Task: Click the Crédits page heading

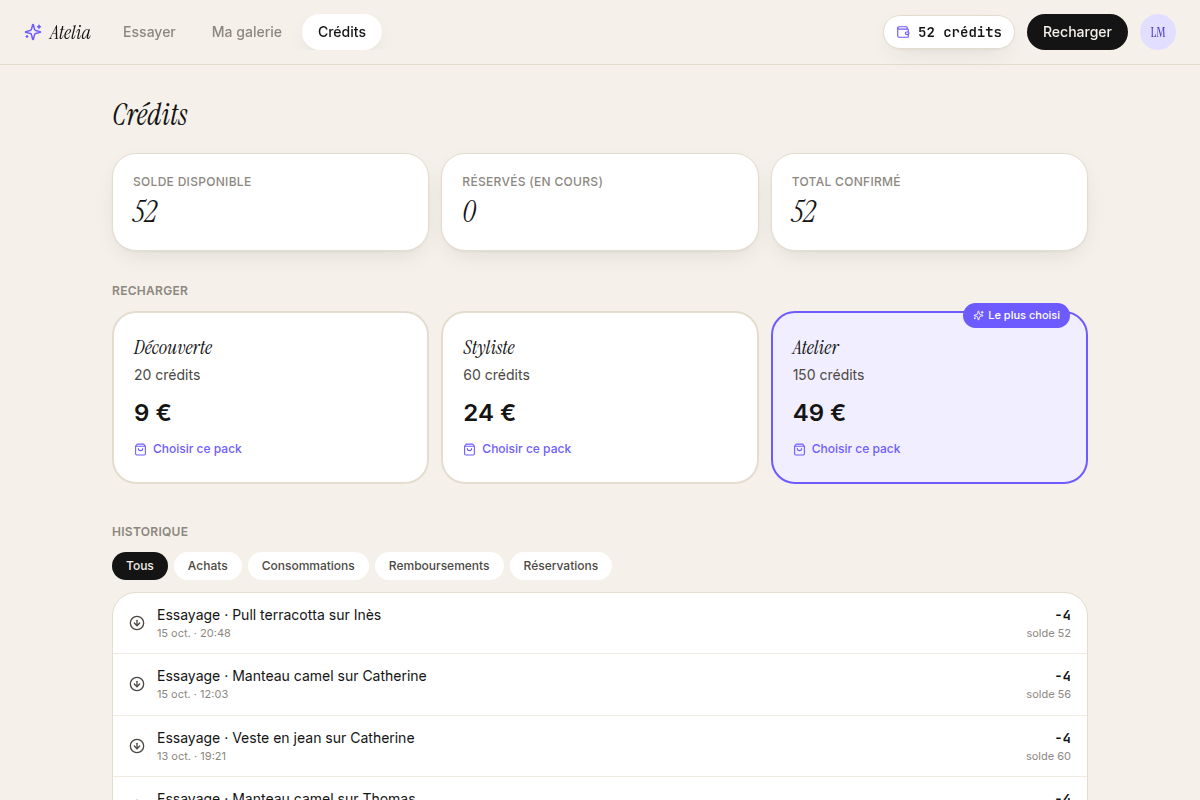Action: (150, 115)
